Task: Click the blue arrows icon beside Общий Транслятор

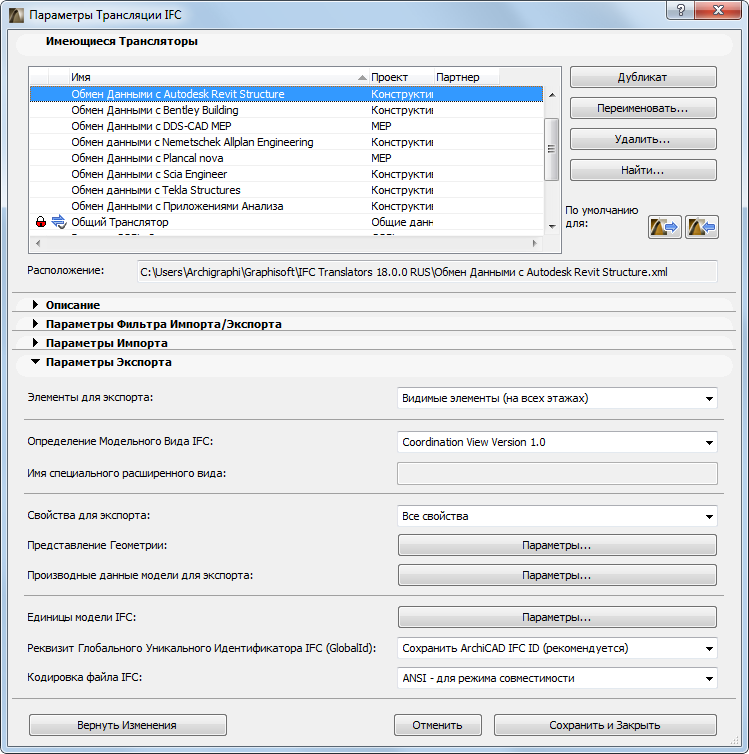Action: click(59, 222)
